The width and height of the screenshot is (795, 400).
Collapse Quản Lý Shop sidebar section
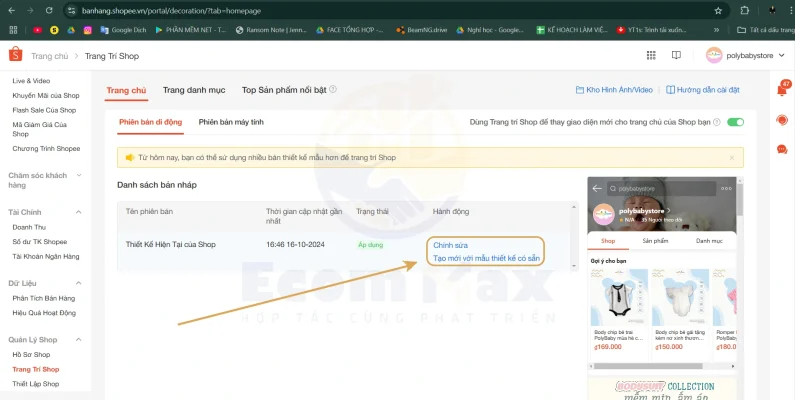(x=79, y=340)
